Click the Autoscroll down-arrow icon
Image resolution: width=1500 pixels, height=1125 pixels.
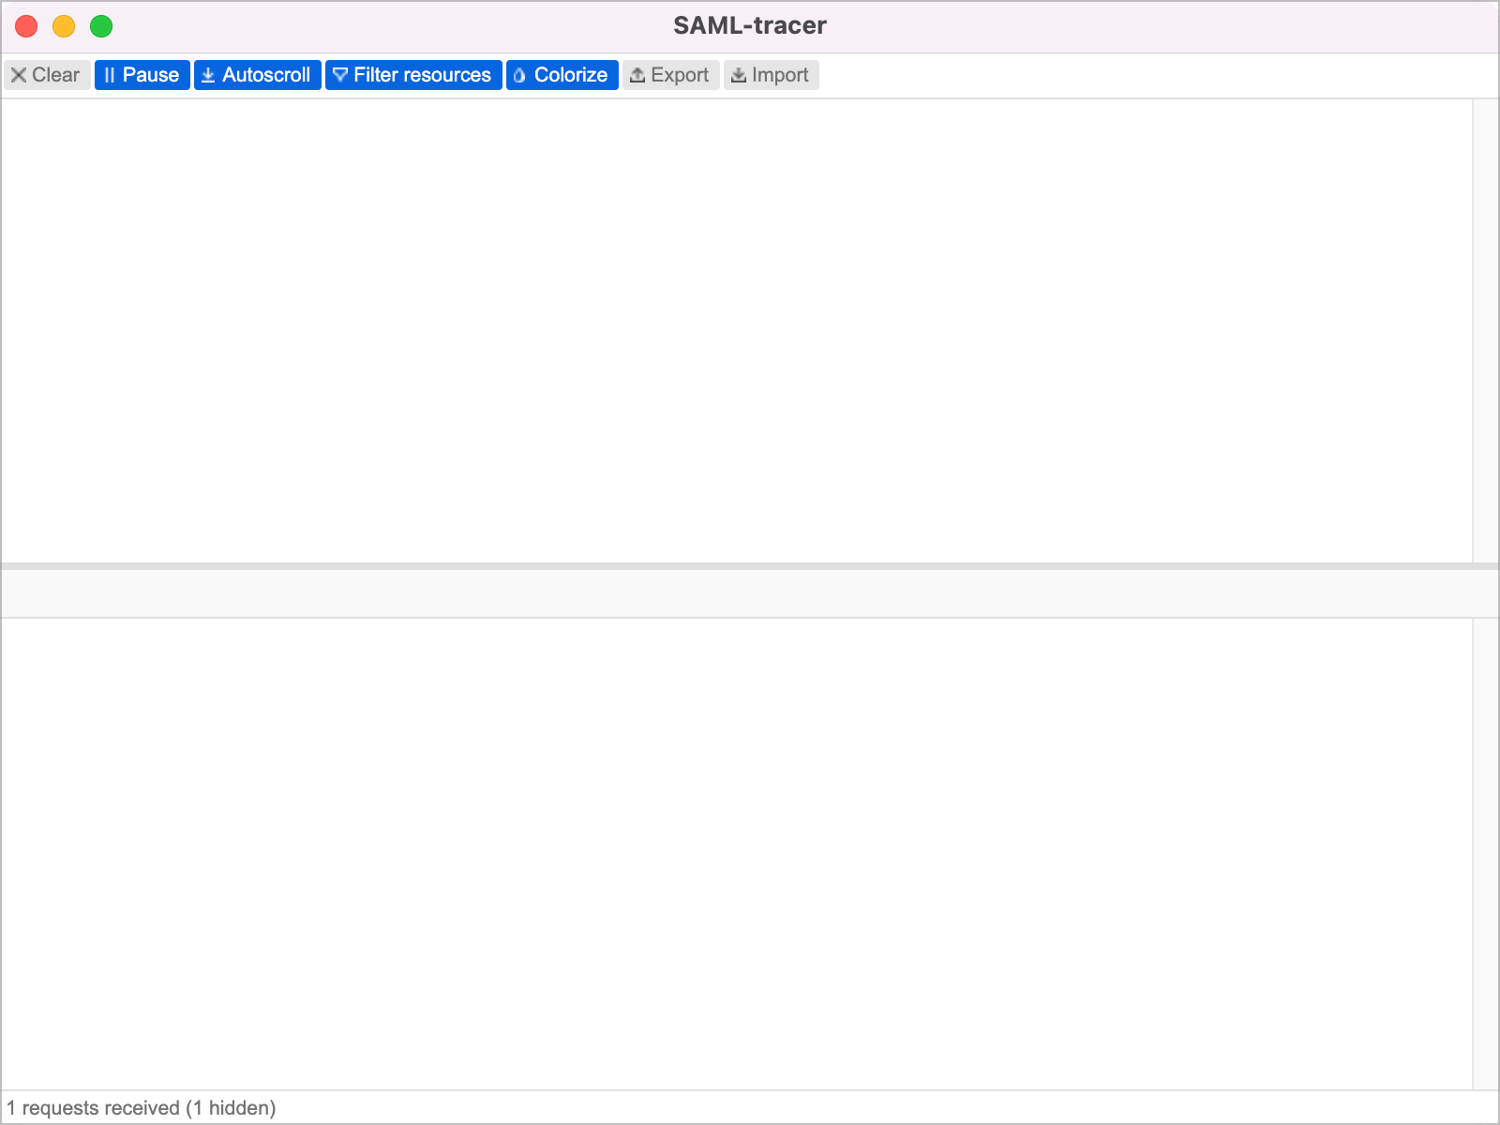coord(208,75)
